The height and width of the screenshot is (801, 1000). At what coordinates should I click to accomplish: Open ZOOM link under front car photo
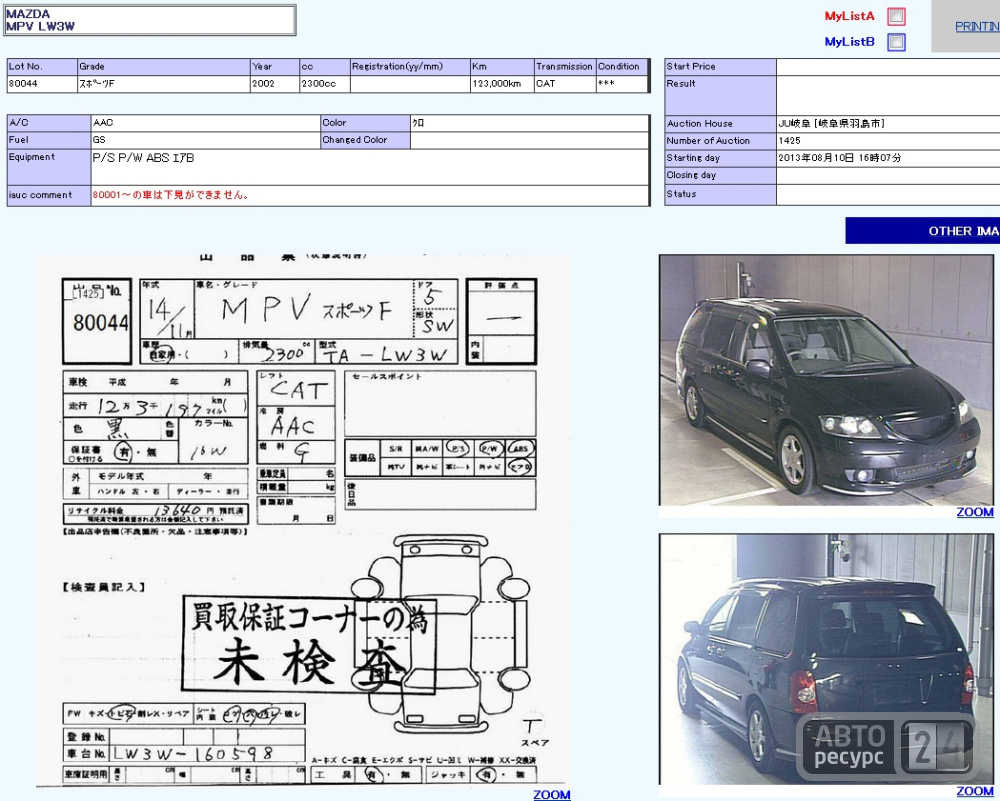tap(974, 512)
